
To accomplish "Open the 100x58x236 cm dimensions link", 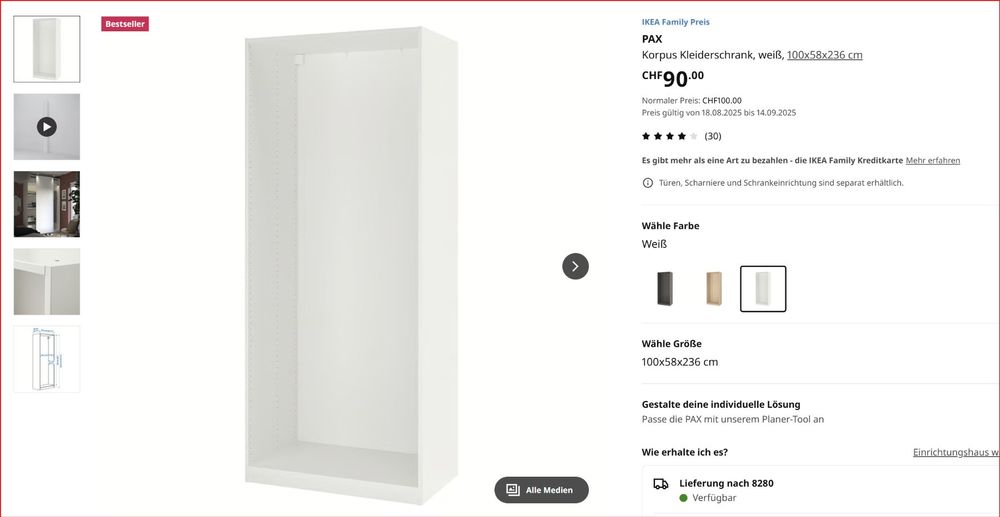I will click(x=824, y=55).
